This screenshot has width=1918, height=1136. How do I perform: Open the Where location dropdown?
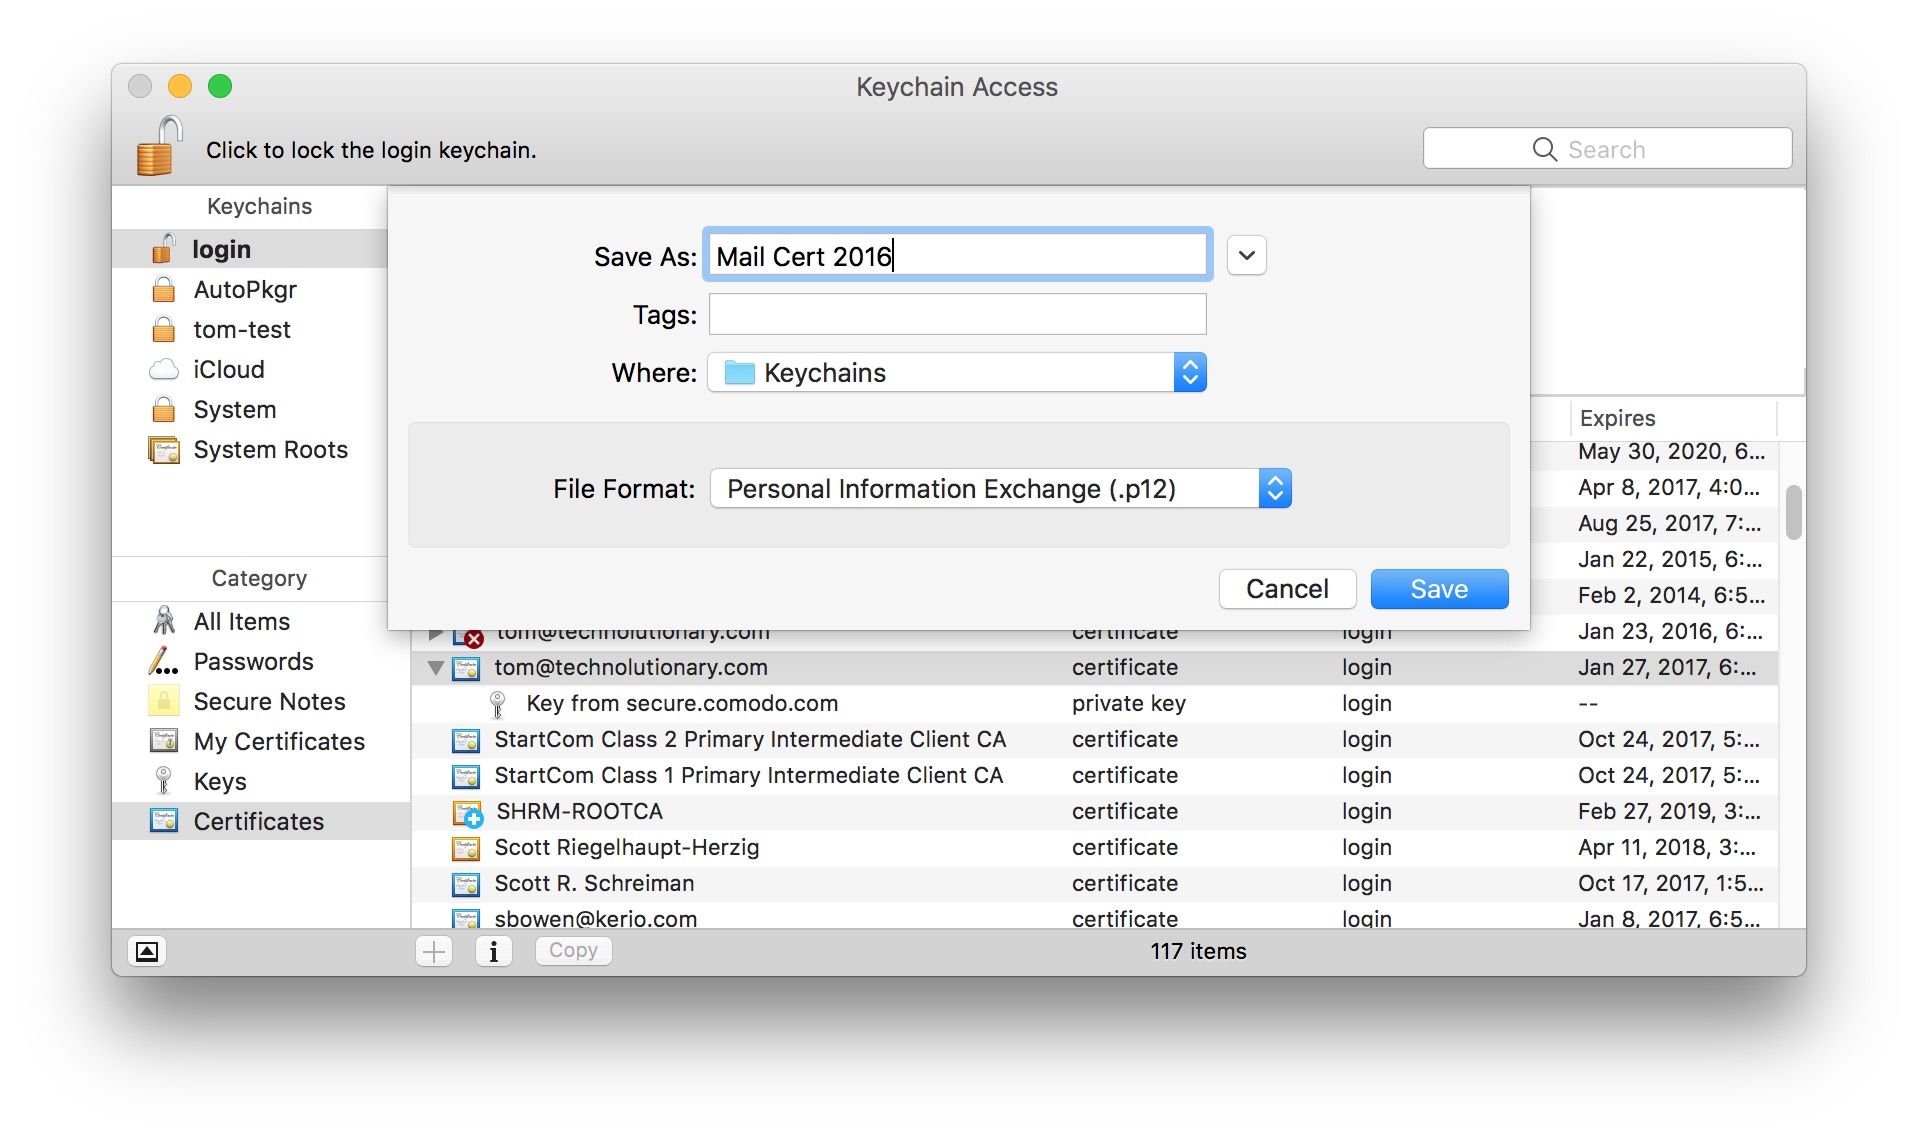(956, 373)
